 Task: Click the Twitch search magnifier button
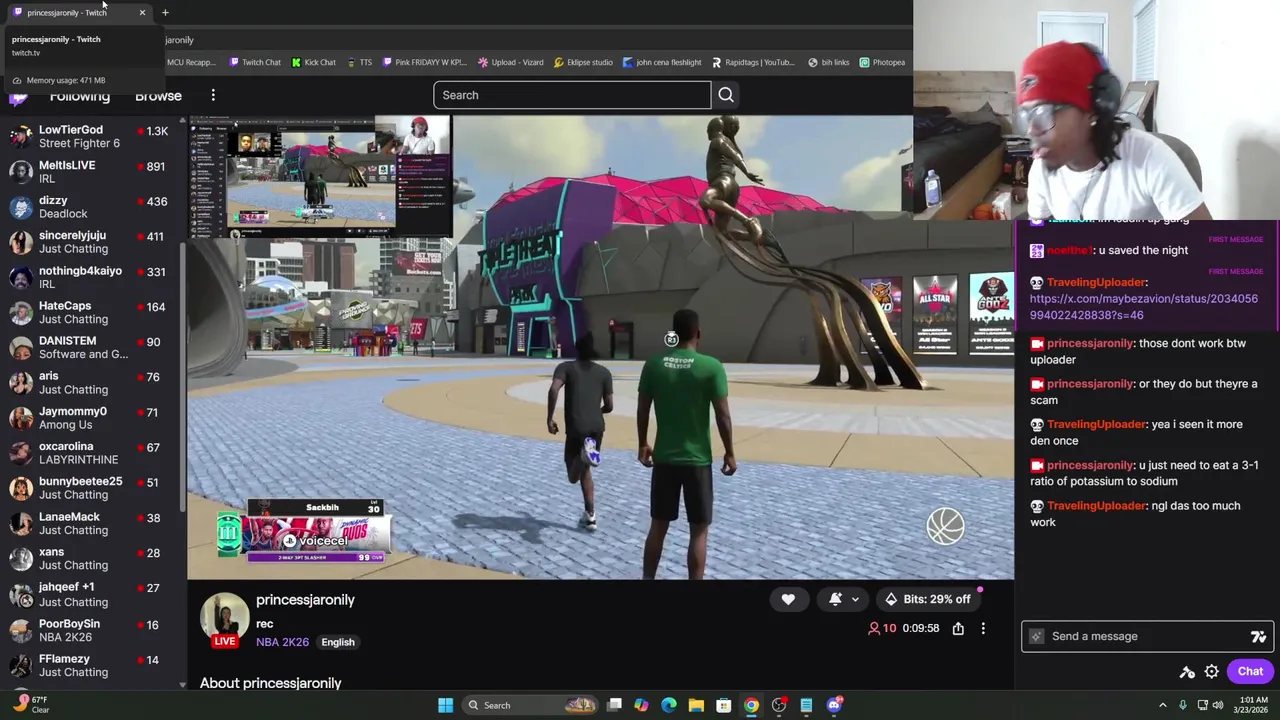[726, 95]
